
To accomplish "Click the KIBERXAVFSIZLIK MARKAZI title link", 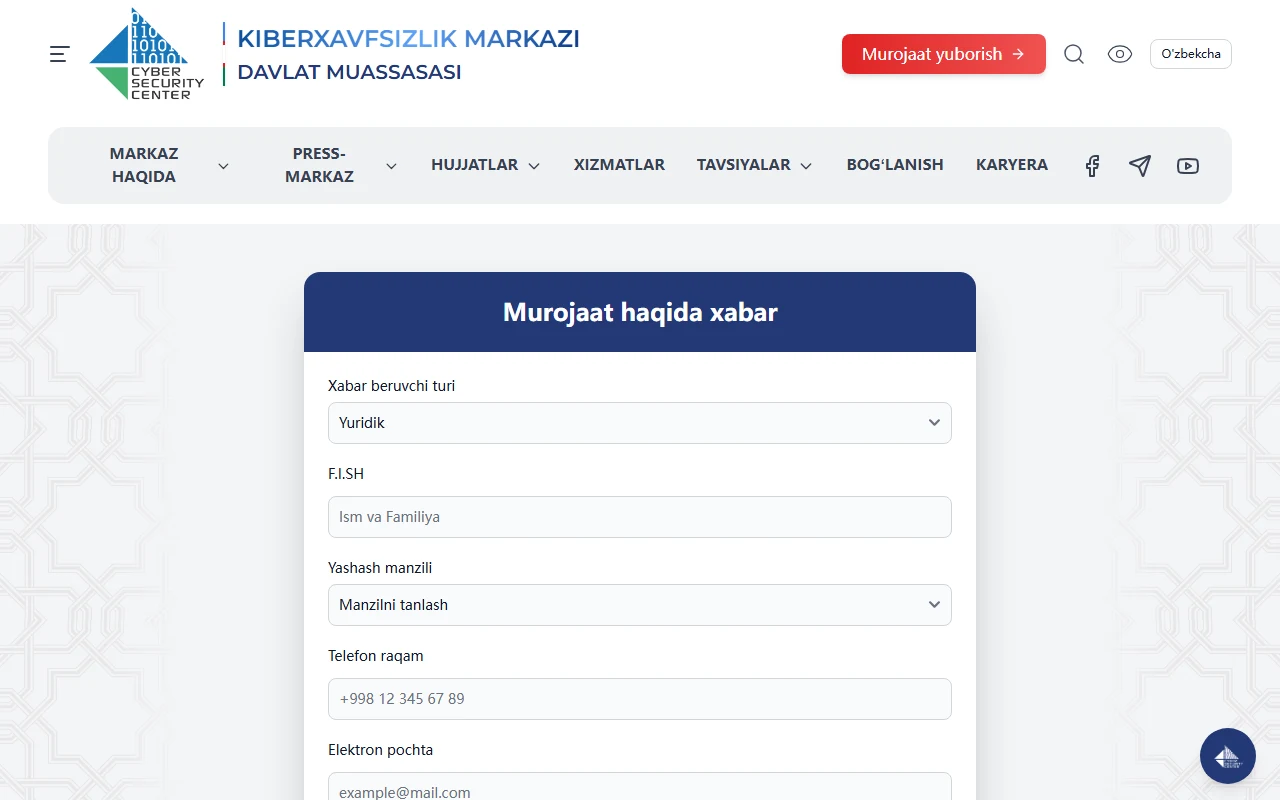I will tap(408, 39).
